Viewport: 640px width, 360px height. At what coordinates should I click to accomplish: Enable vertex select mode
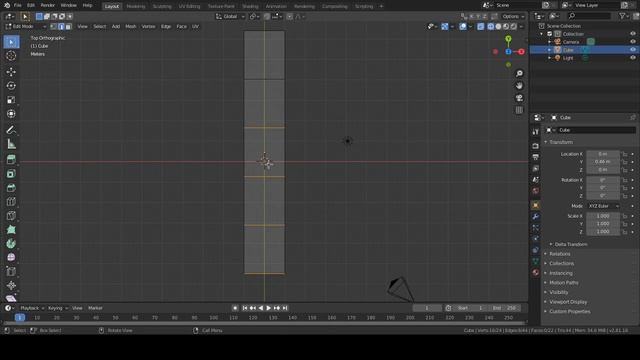pos(53,27)
